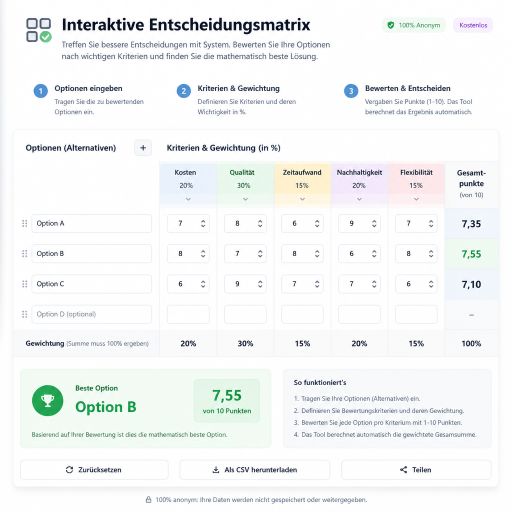
Task: Expand the Qualität criterion chevron
Action: pos(245,199)
